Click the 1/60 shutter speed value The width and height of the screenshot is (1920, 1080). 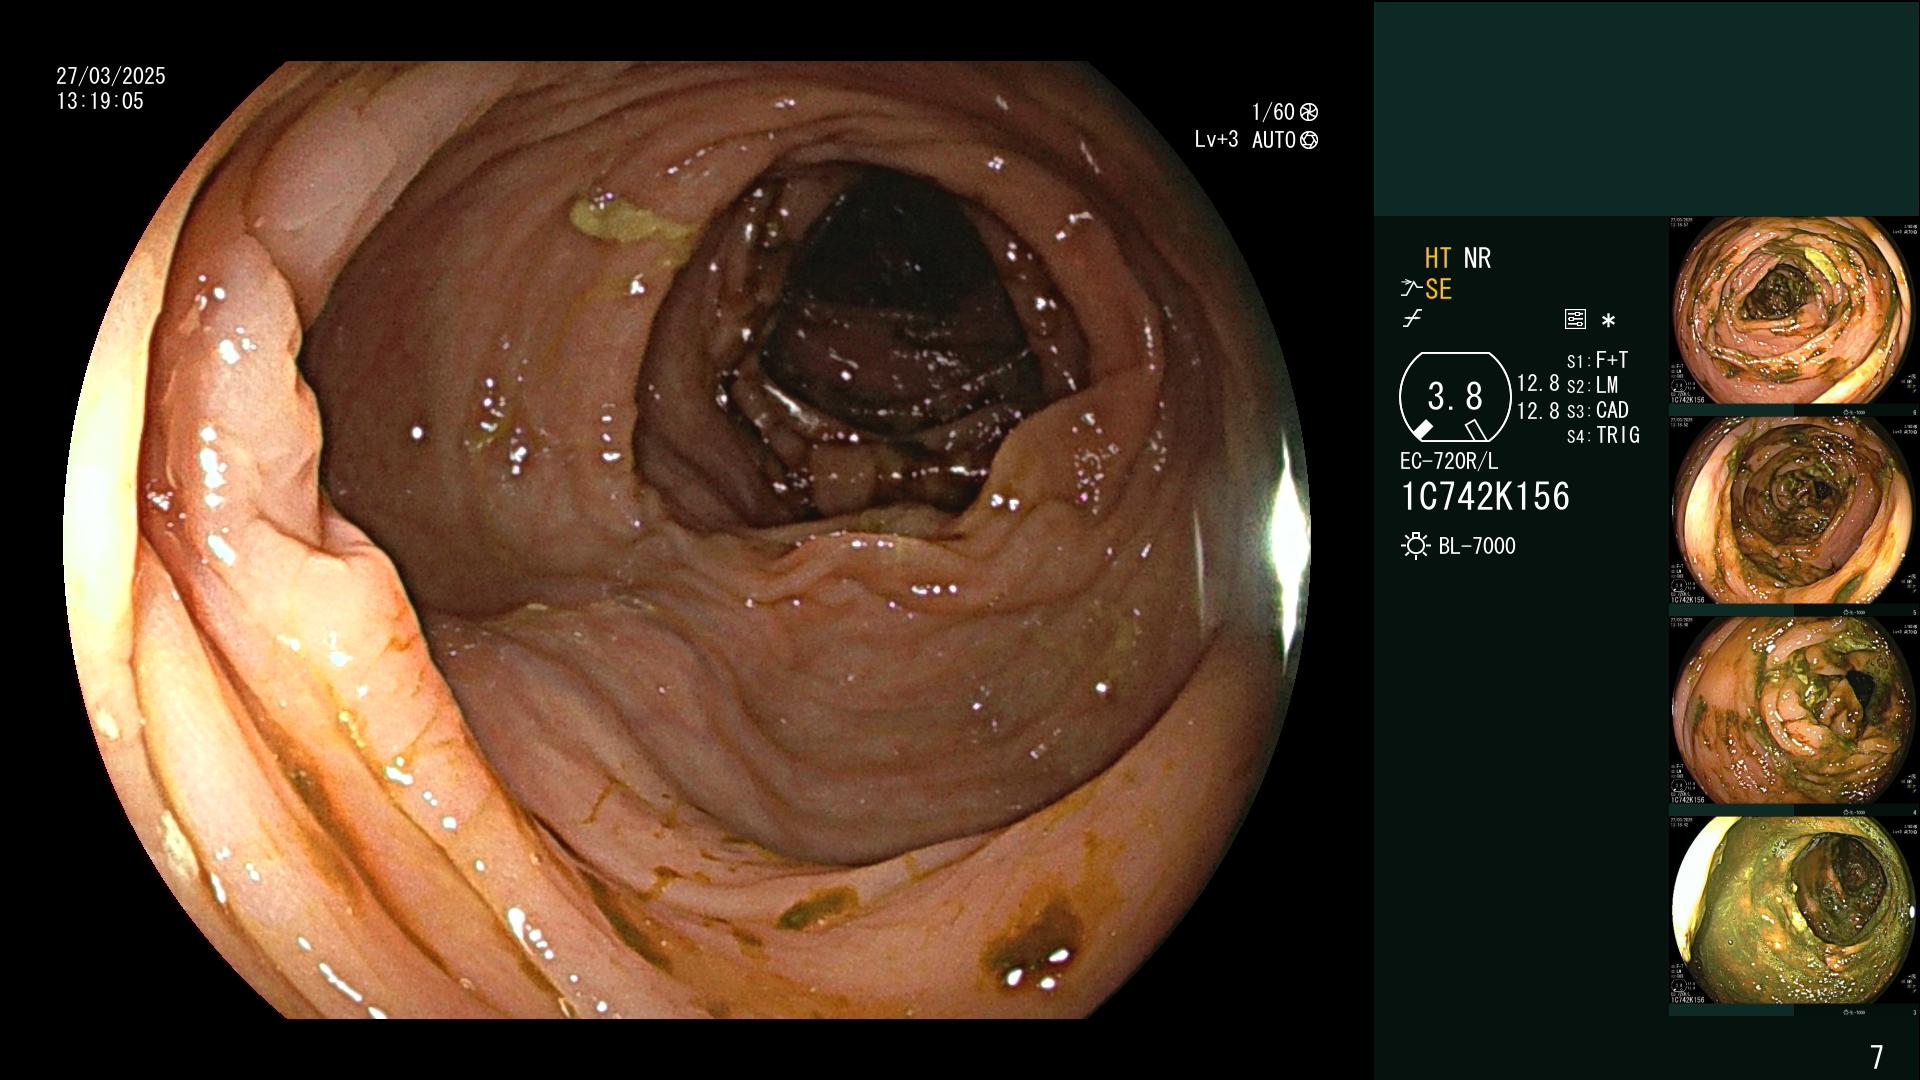pyautogui.click(x=1273, y=112)
